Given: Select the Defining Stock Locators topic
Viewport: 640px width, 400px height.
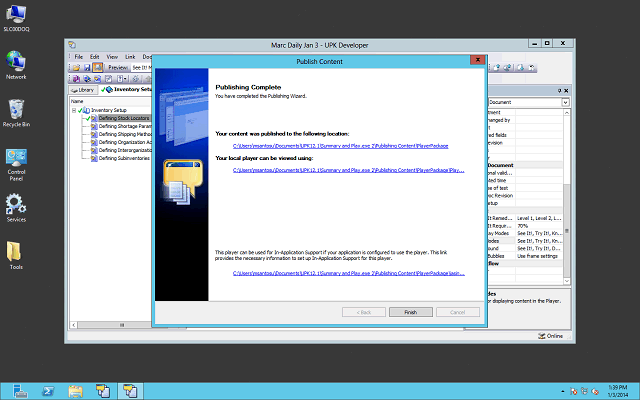Looking at the screenshot, I should (x=124, y=118).
